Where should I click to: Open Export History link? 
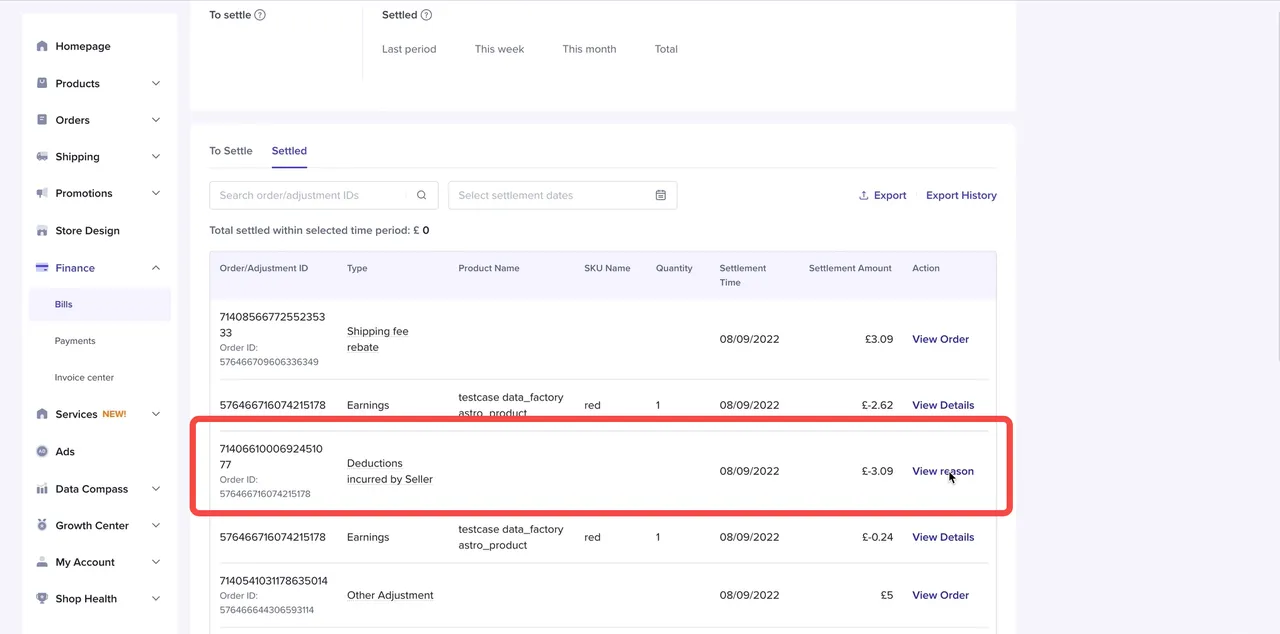coord(961,196)
